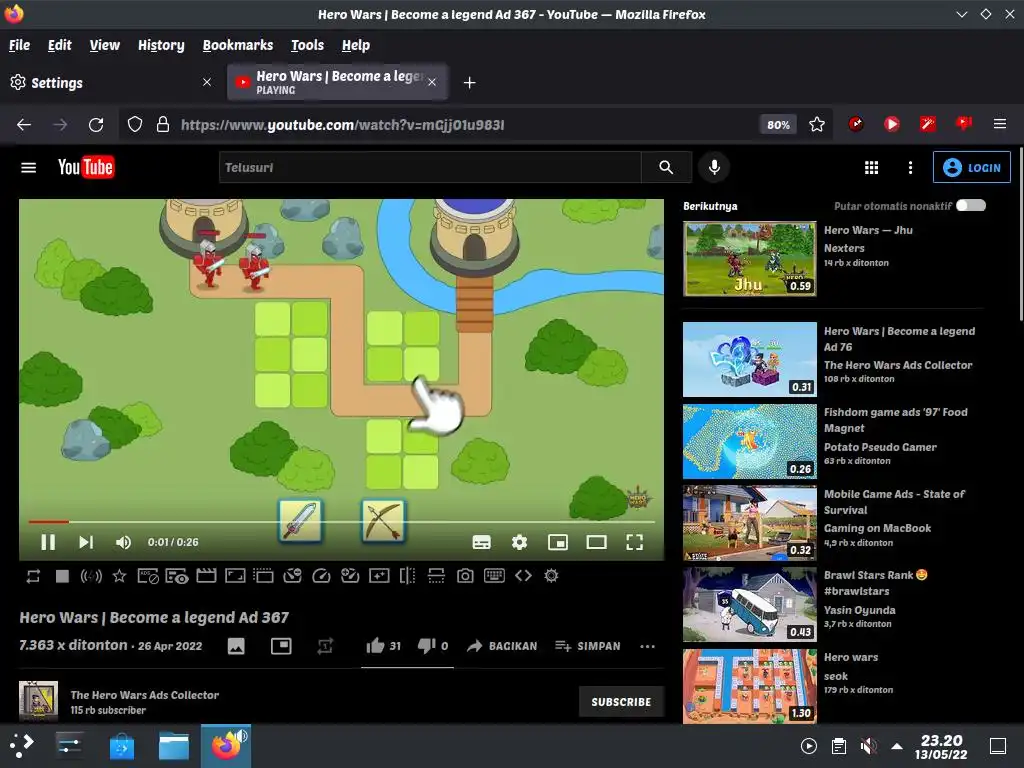Click the LOGIN button
The width and height of the screenshot is (1024, 768).
(972, 167)
